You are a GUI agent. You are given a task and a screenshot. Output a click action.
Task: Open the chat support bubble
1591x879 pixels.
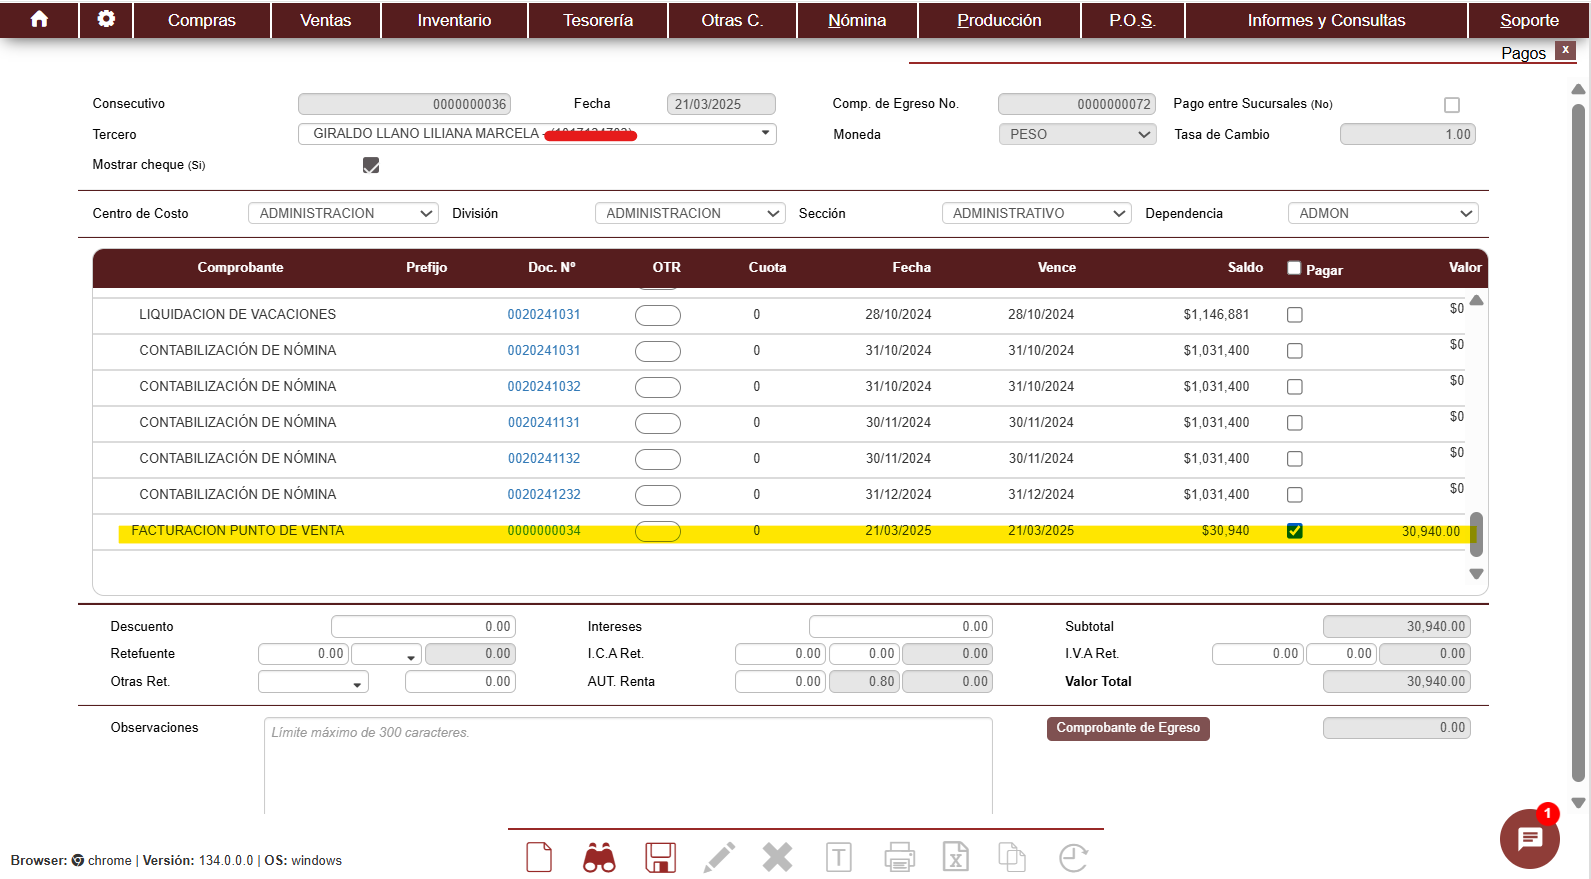tap(1530, 839)
